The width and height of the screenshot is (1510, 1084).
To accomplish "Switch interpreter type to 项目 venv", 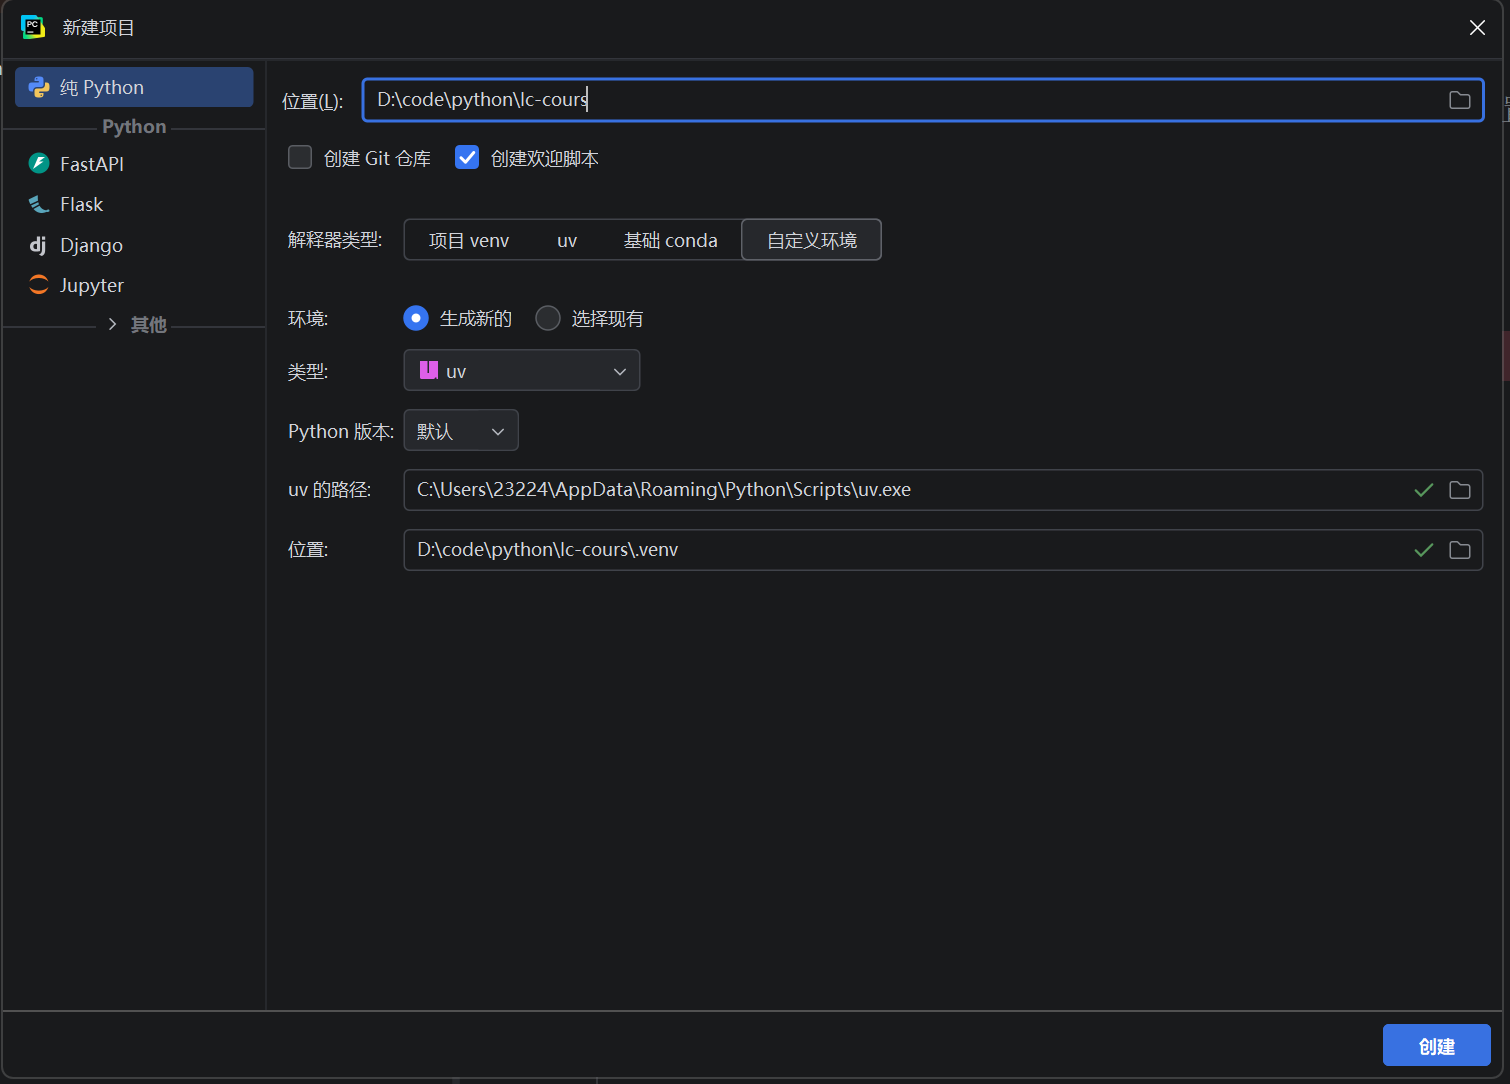I will point(469,240).
